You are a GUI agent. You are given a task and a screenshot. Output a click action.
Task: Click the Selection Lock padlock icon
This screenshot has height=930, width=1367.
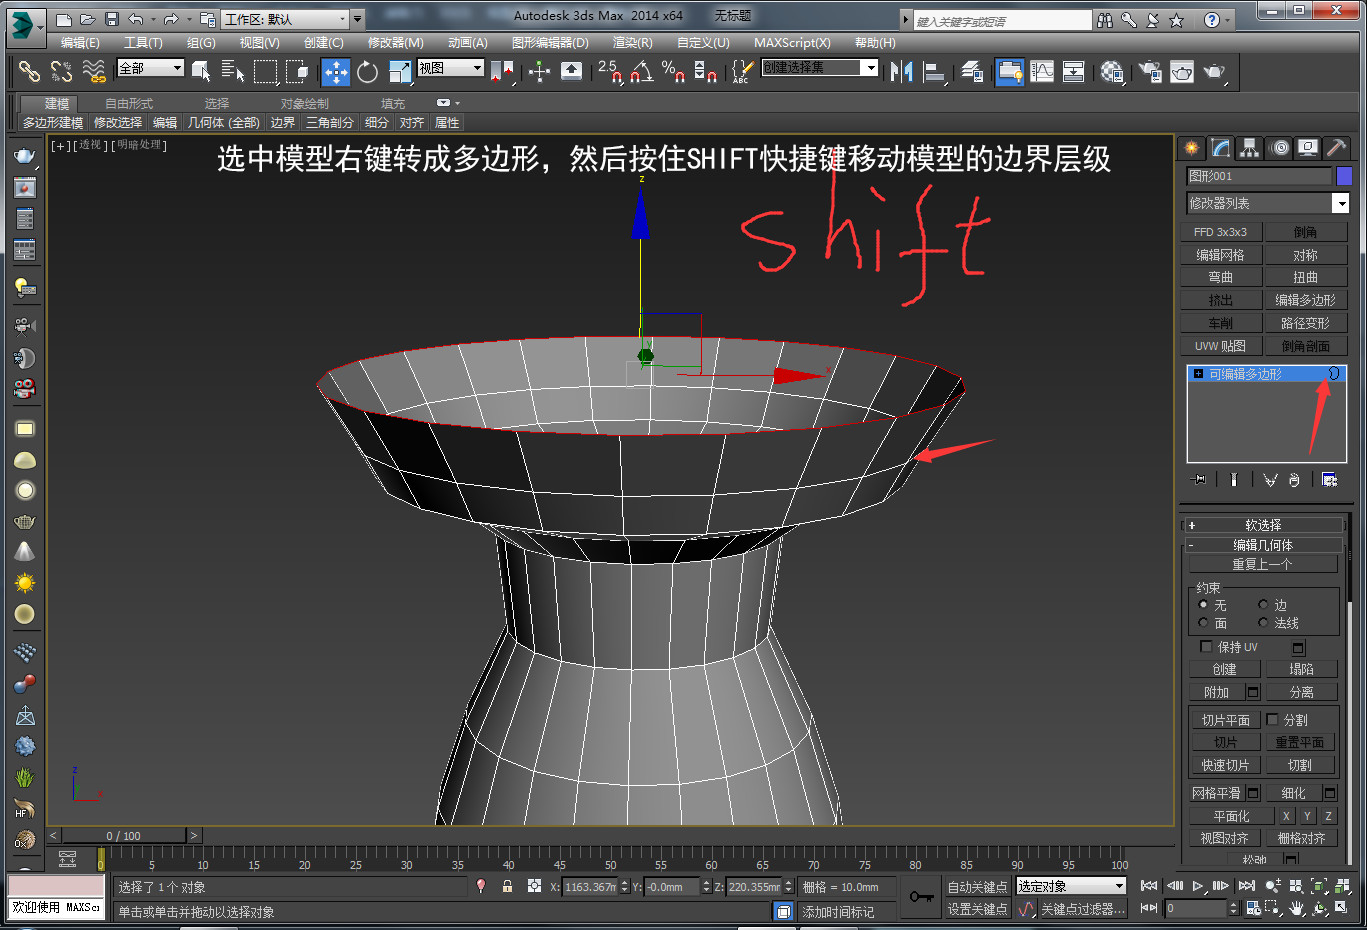507,886
